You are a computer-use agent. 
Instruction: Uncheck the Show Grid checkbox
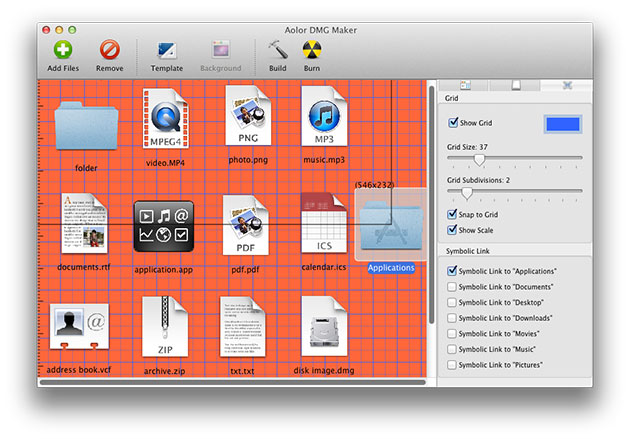(x=453, y=123)
